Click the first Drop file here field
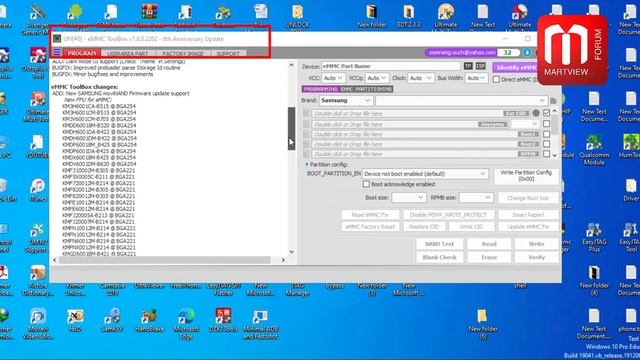The image size is (640, 360). click(421, 113)
